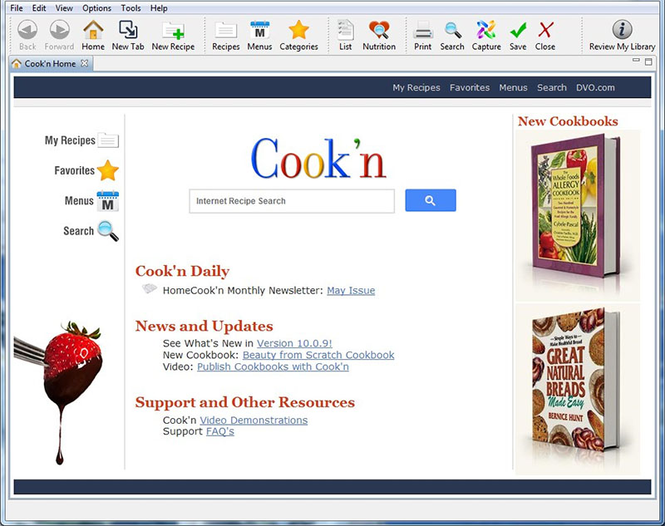The image size is (665, 526).
Task: Open the Video Demonstrations link
Action: point(254,420)
